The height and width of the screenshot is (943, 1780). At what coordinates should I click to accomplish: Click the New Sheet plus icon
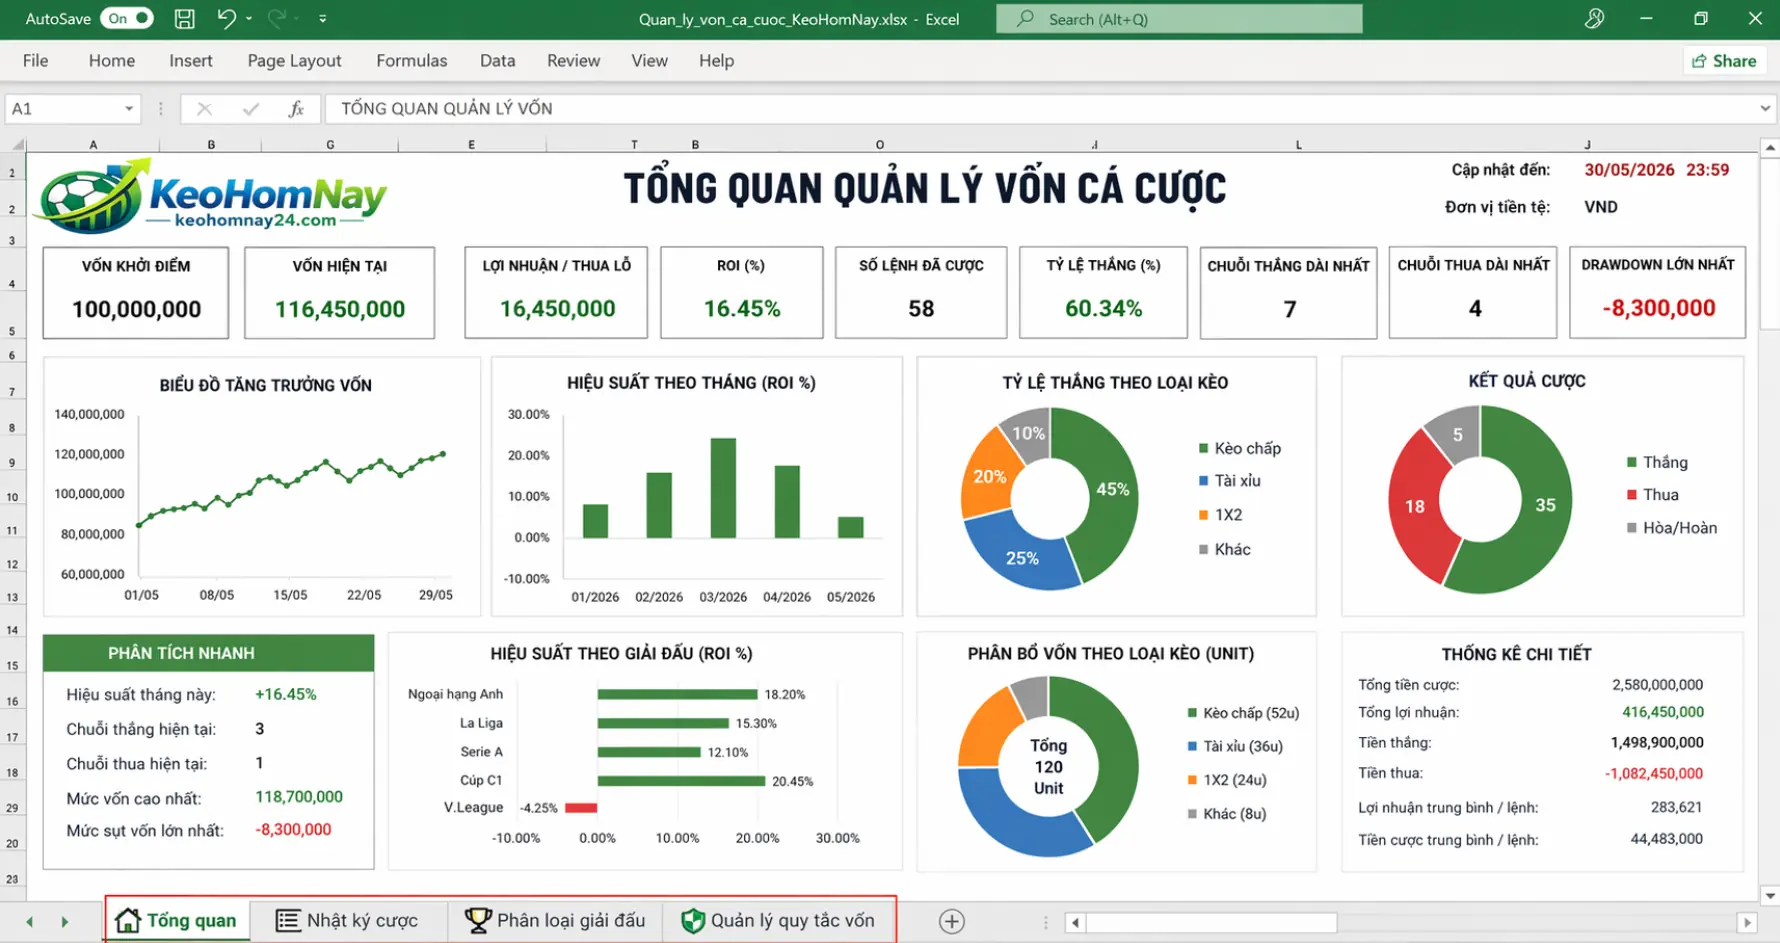[952, 920]
